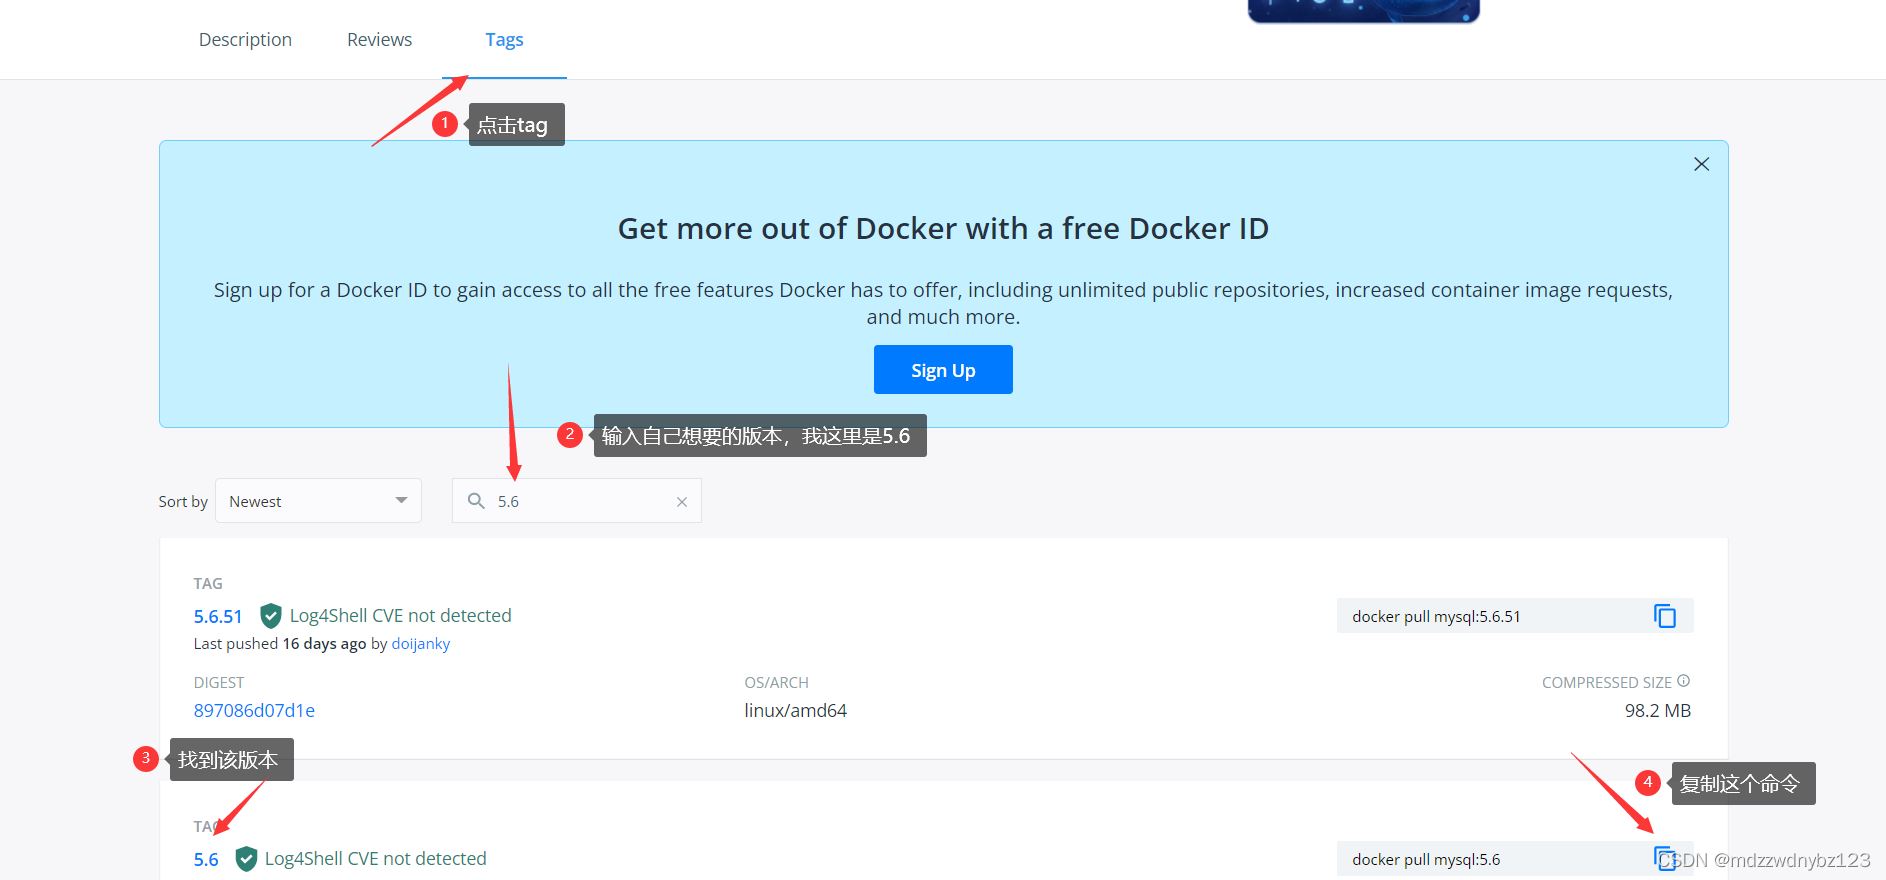
Task: Click the green shield beside tag 5.6
Action: click(x=246, y=858)
